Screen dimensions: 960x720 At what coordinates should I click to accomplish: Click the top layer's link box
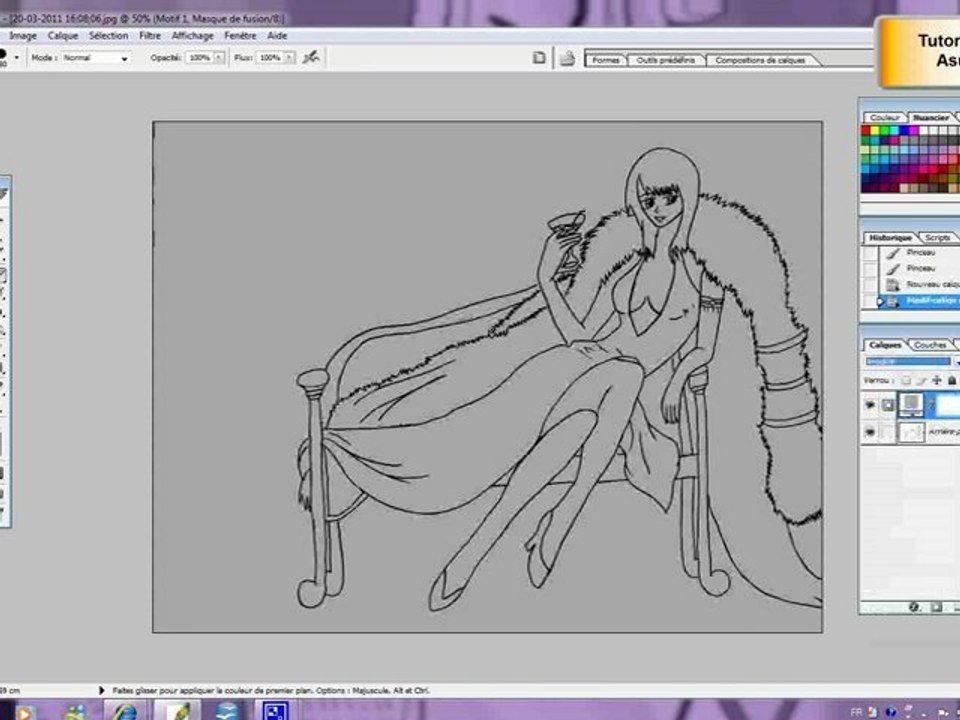[888, 405]
